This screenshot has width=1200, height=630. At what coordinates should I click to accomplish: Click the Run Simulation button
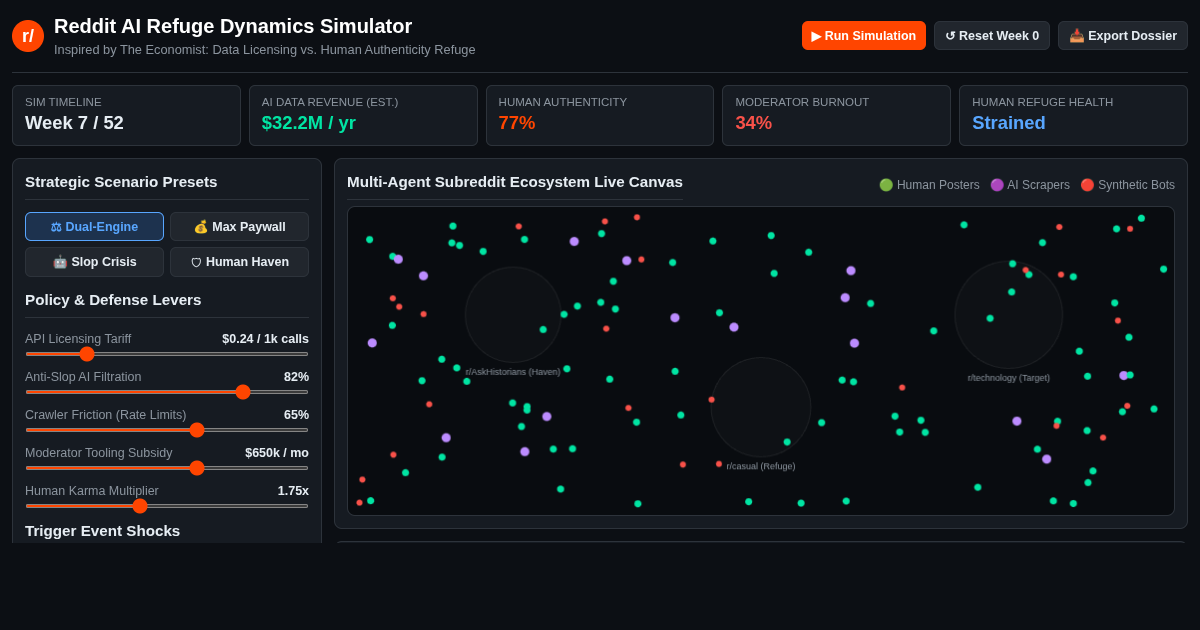[x=864, y=36]
